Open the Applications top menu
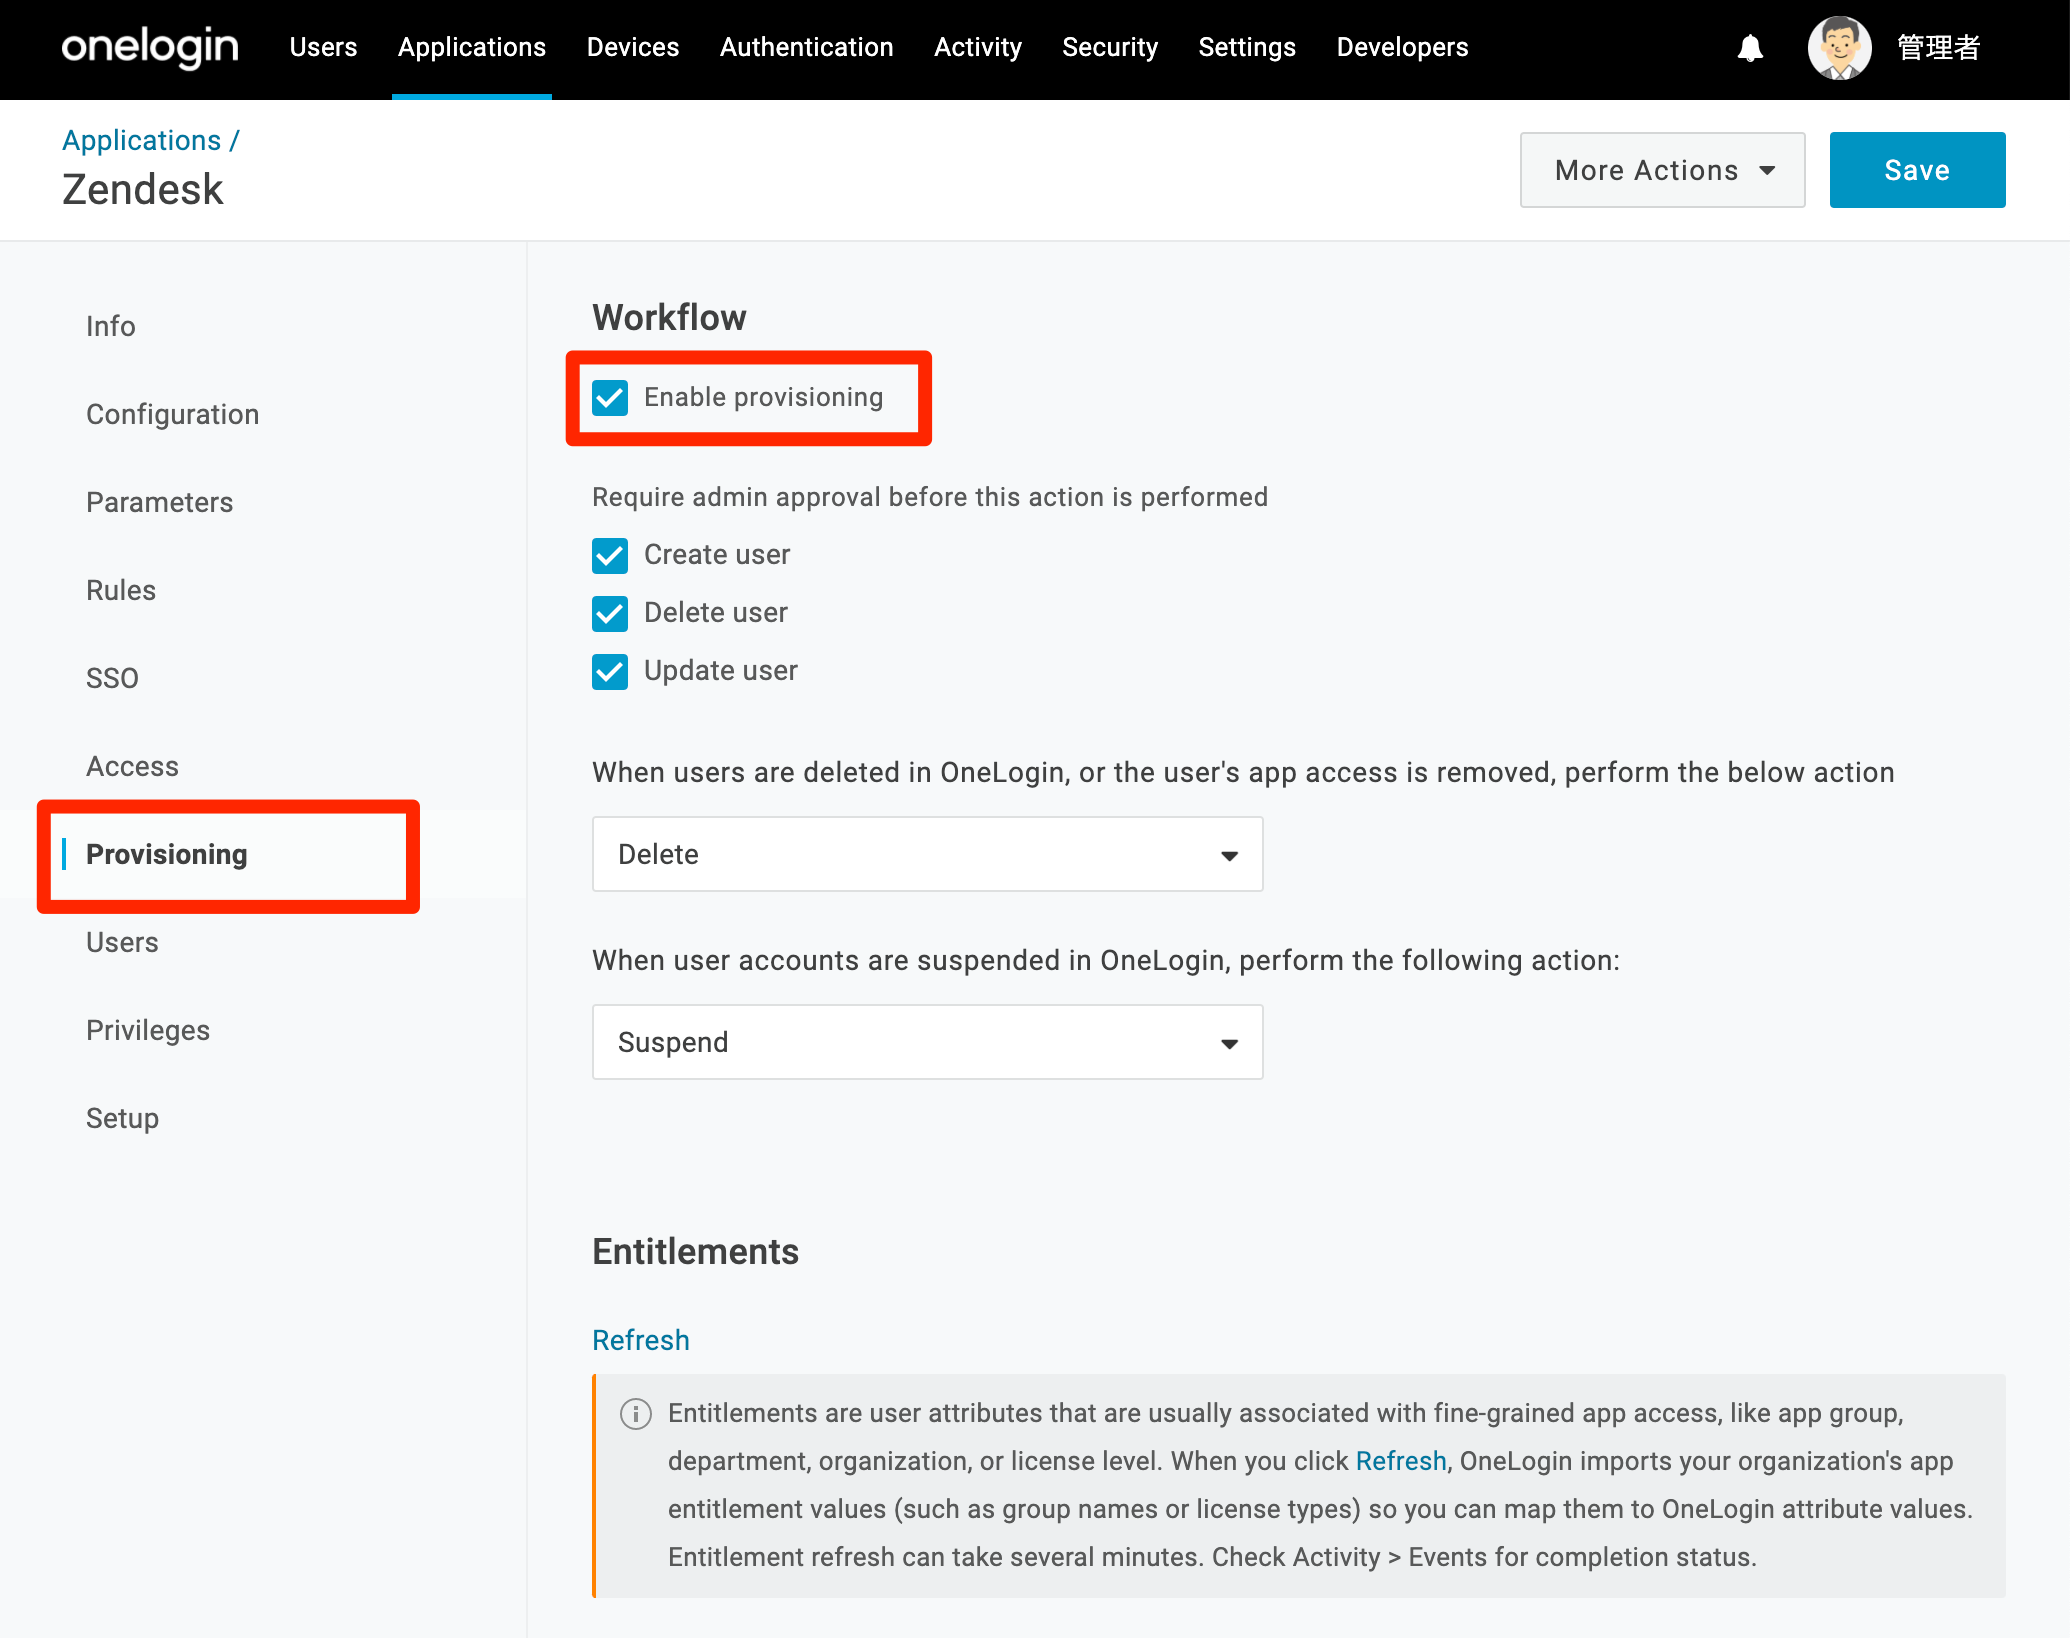 pyautogui.click(x=472, y=47)
